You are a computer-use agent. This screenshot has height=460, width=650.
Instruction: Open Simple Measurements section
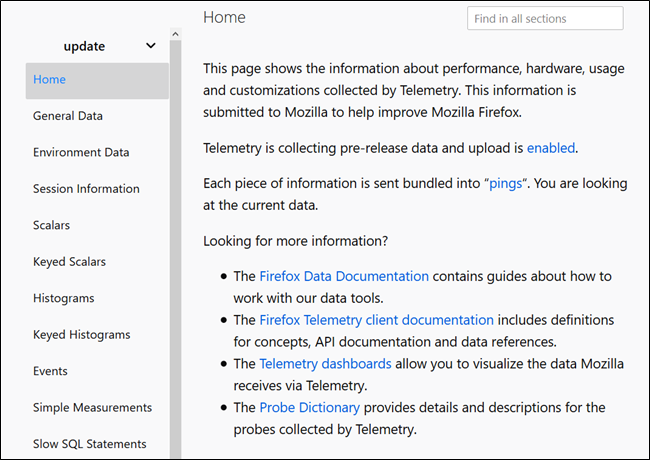[92, 407]
